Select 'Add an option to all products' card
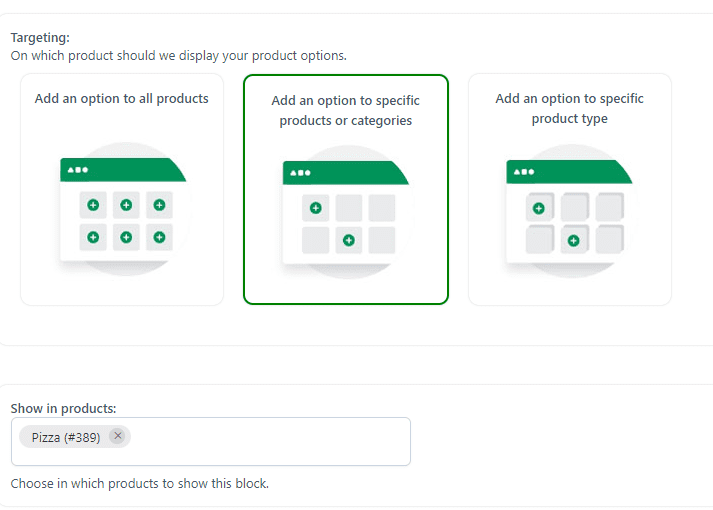This screenshot has width=713, height=510. coord(122,190)
